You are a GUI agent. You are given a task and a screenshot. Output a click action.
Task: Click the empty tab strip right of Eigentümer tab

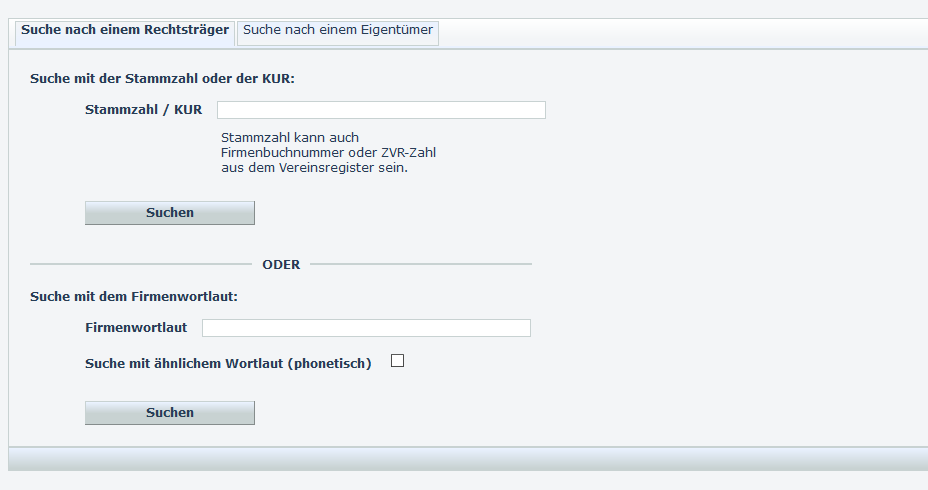point(680,32)
